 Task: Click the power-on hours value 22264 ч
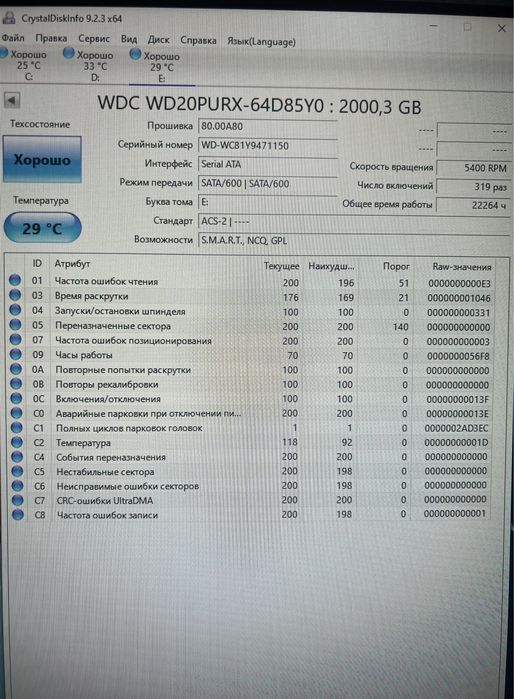473,205
